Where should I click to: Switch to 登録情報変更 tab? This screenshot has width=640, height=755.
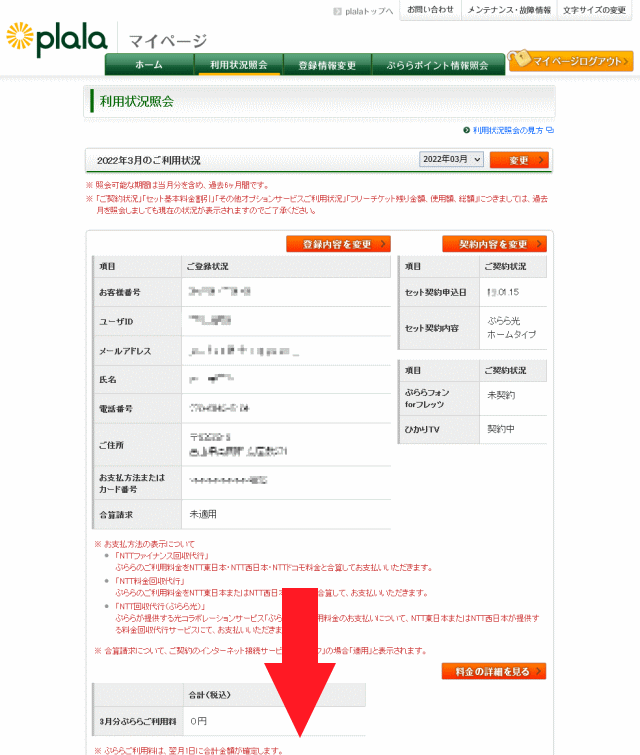327,65
